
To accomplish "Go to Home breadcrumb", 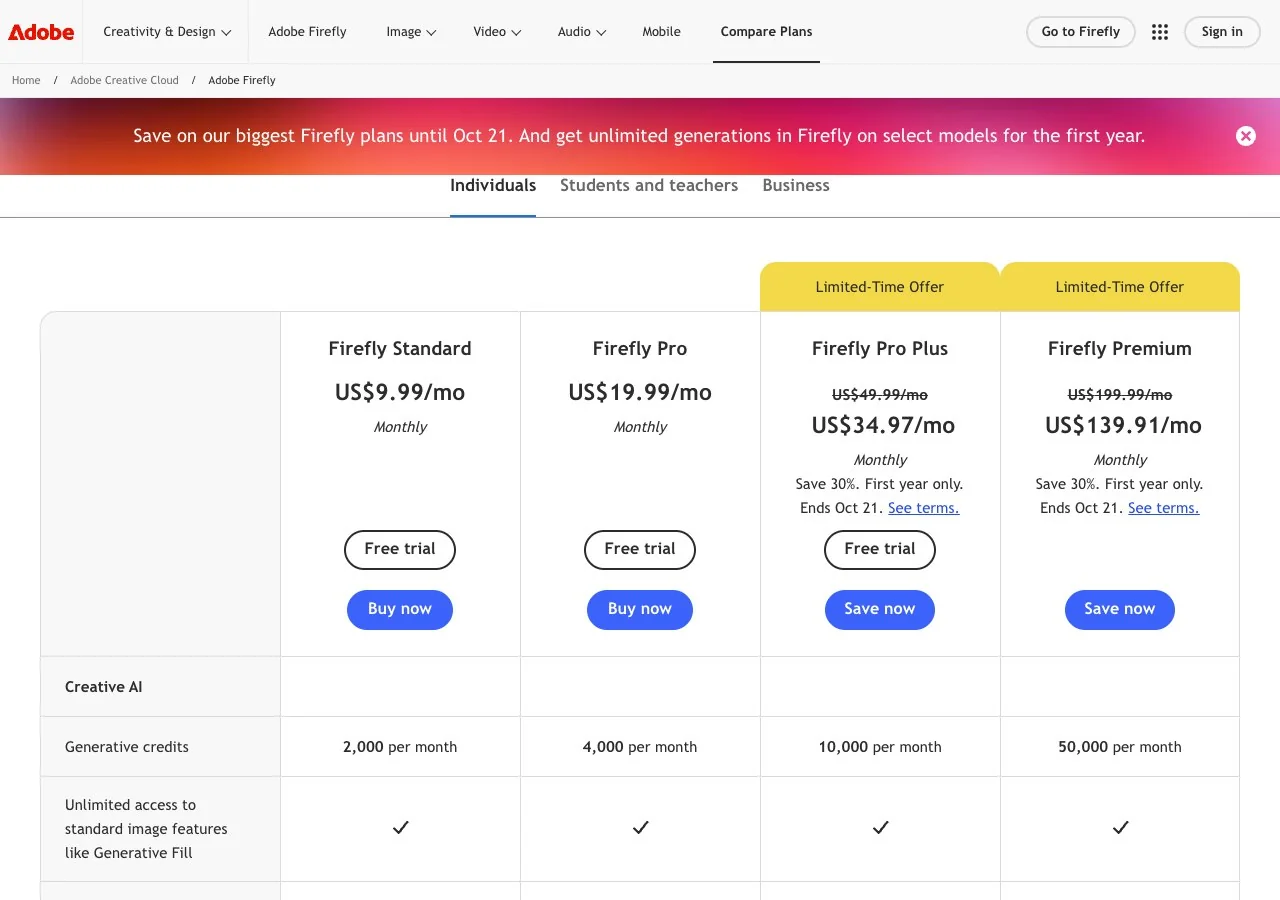I will 26,80.
